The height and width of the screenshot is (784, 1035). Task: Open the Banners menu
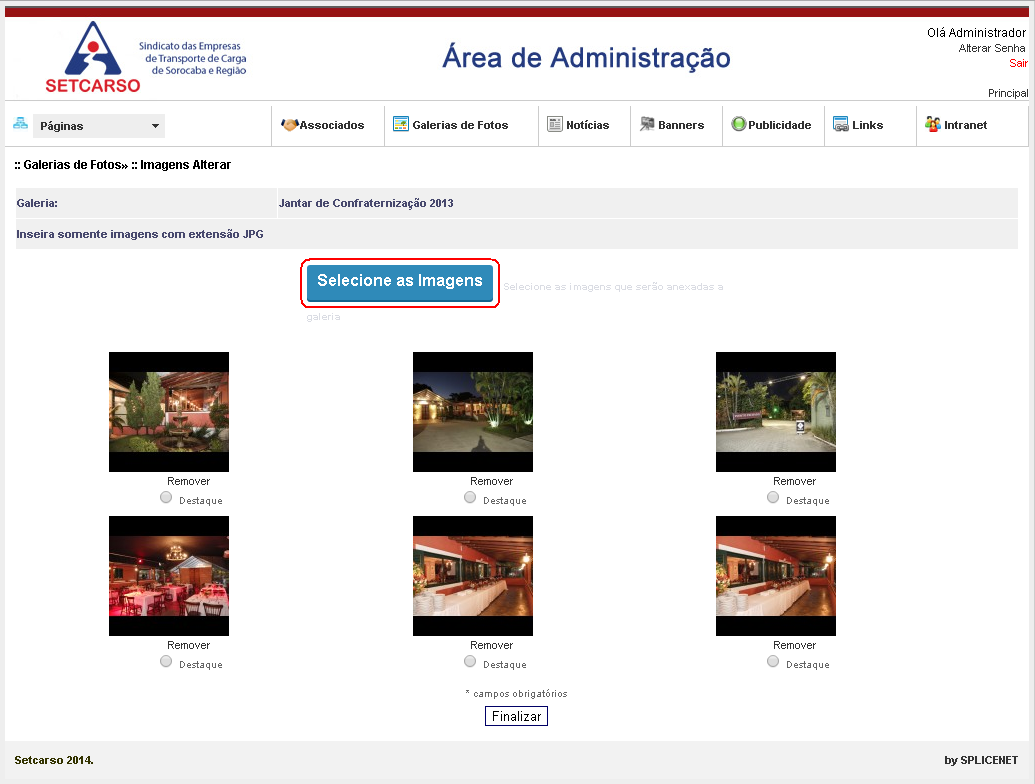pos(681,125)
